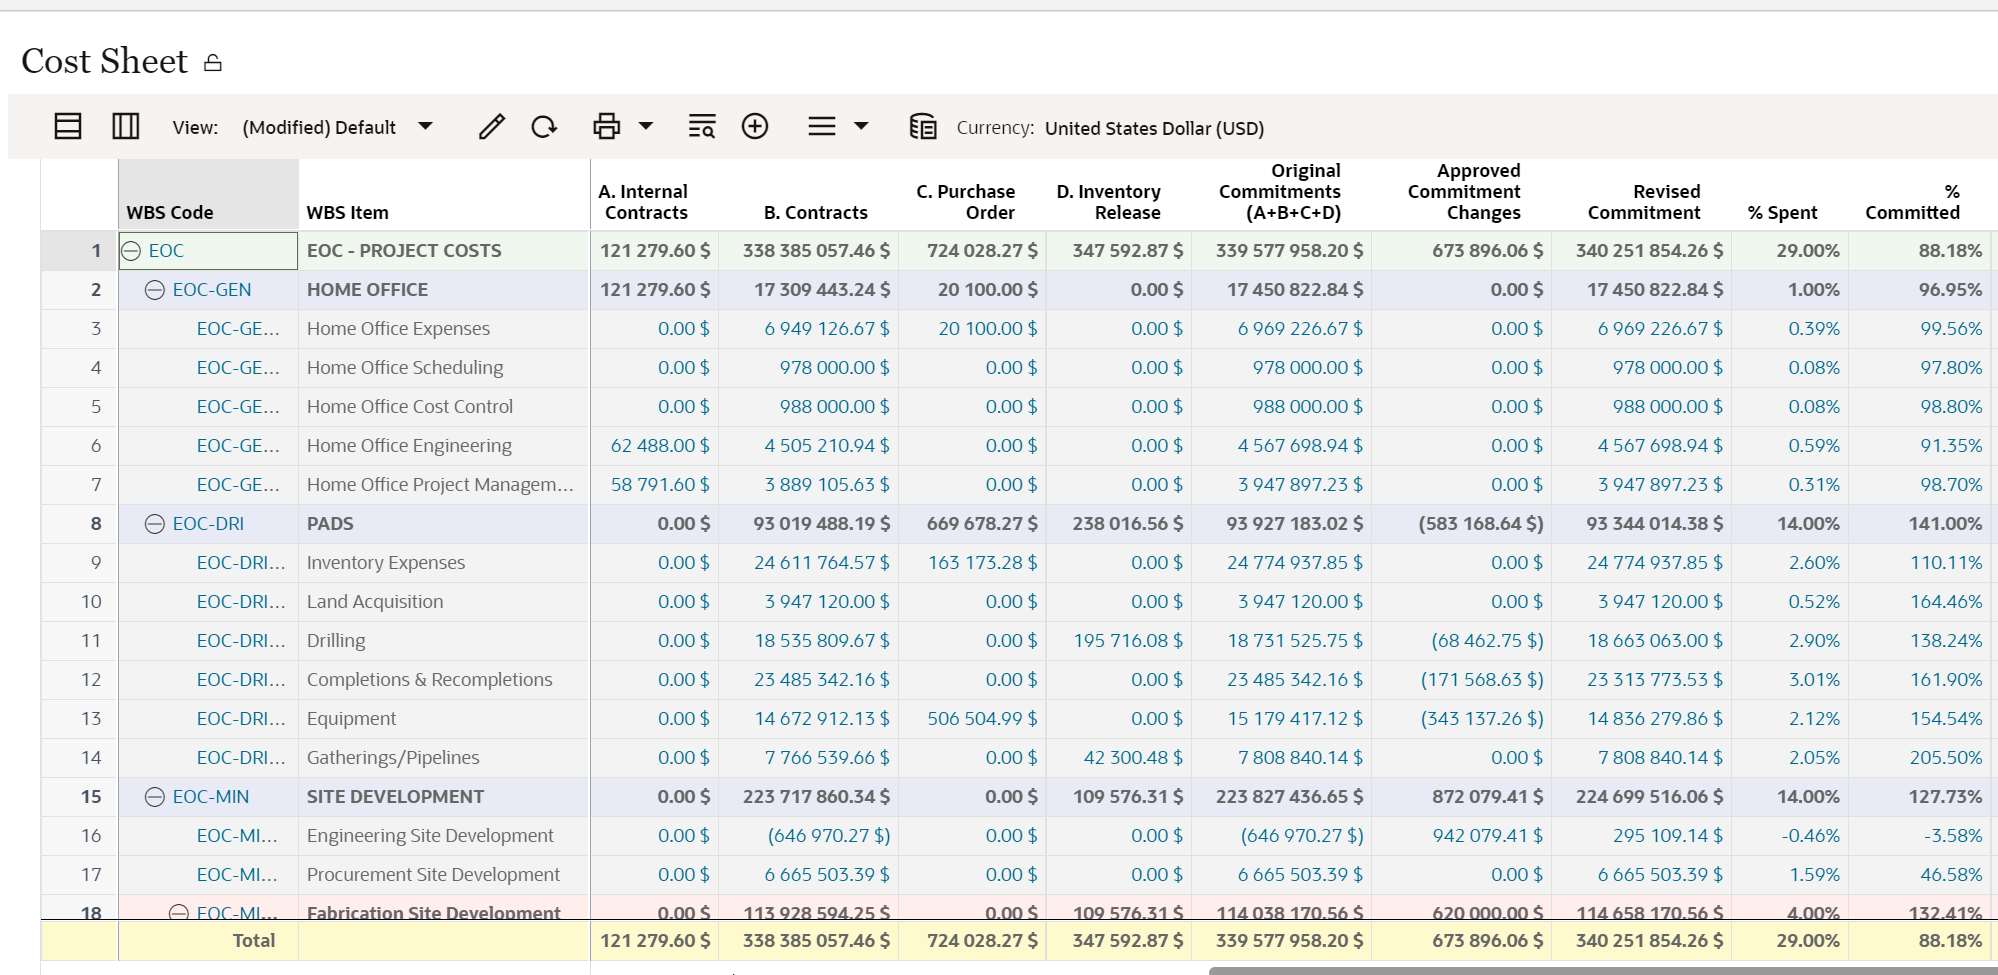The image size is (1998, 975).
Task: Toggle the lock icon next to Cost Sheet
Action: pos(212,61)
